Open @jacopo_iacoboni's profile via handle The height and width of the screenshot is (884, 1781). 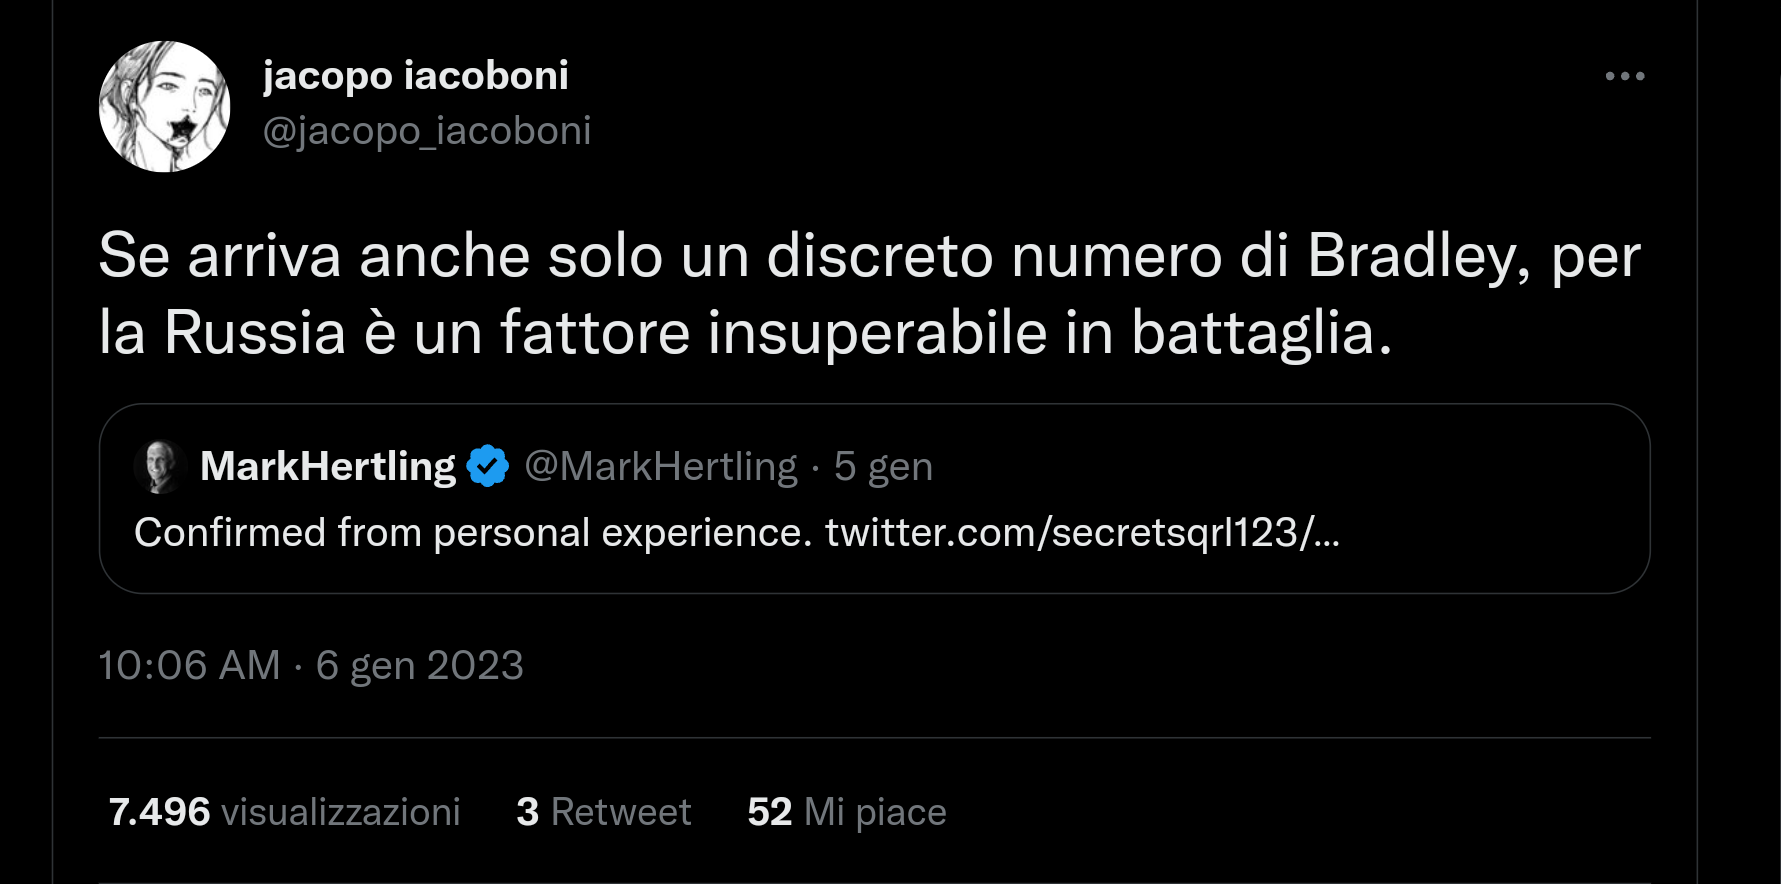[x=427, y=130]
